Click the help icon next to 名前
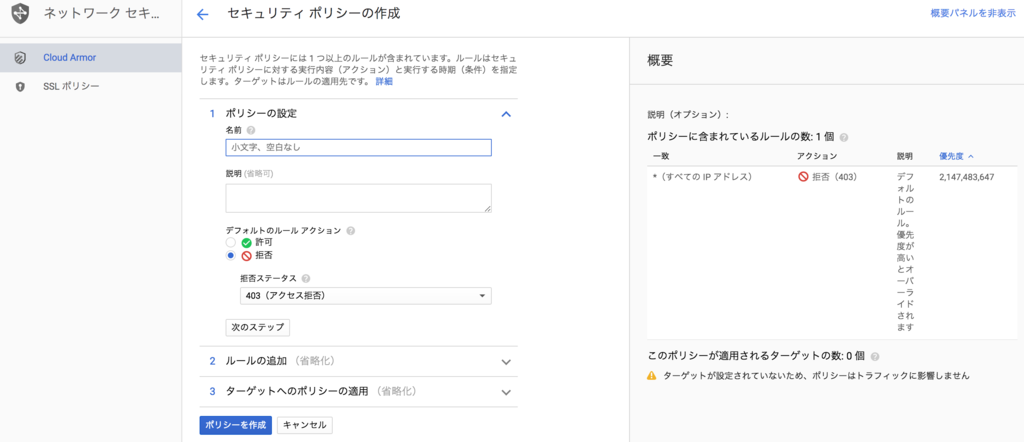This screenshot has height=442, width=1024. tap(251, 130)
